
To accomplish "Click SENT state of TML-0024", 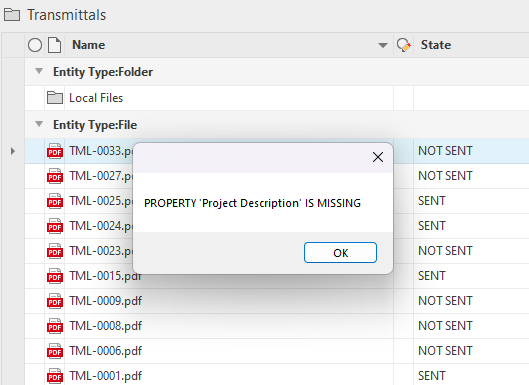I will click(x=431, y=226).
